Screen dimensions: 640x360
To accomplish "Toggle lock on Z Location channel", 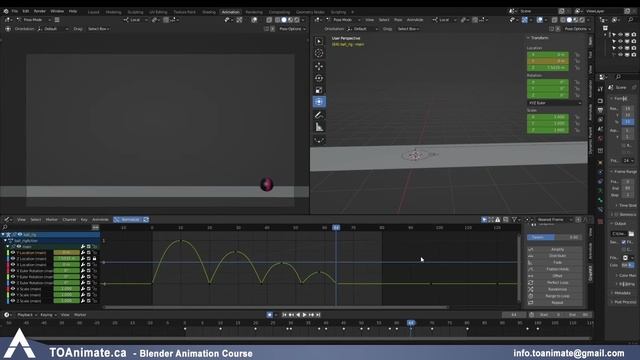I will [95, 258].
